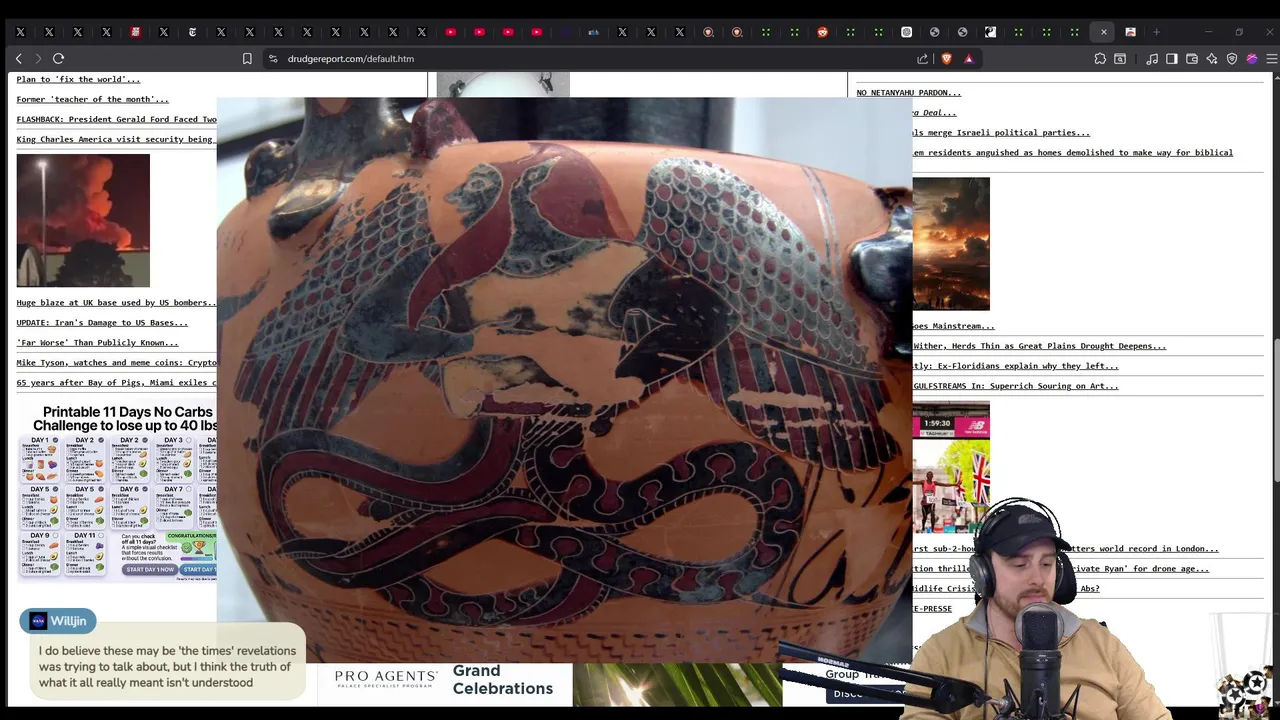The width and height of the screenshot is (1280, 720).
Task: Open the Brave playlist music note icon
Action: click(1152, 59)
